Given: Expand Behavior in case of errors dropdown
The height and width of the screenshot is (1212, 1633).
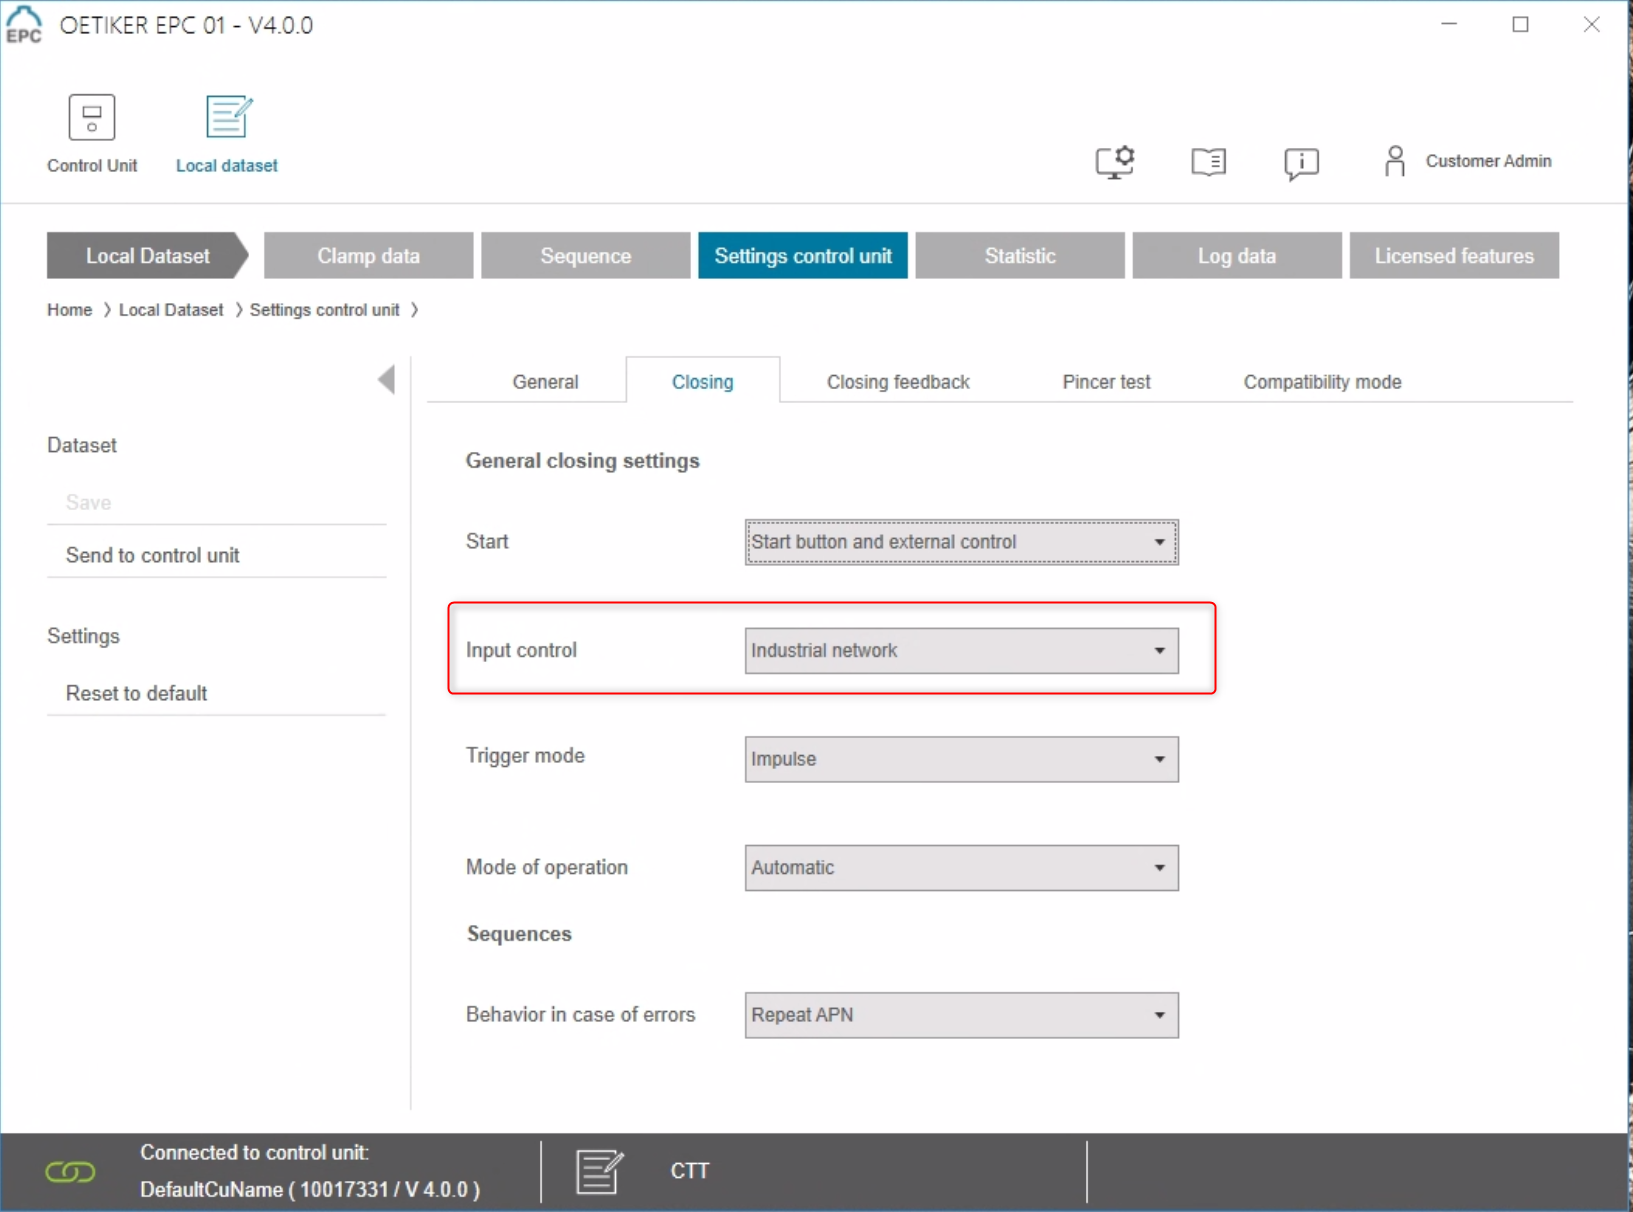Looking at the screenshot, I should (x=961, y=1015).
